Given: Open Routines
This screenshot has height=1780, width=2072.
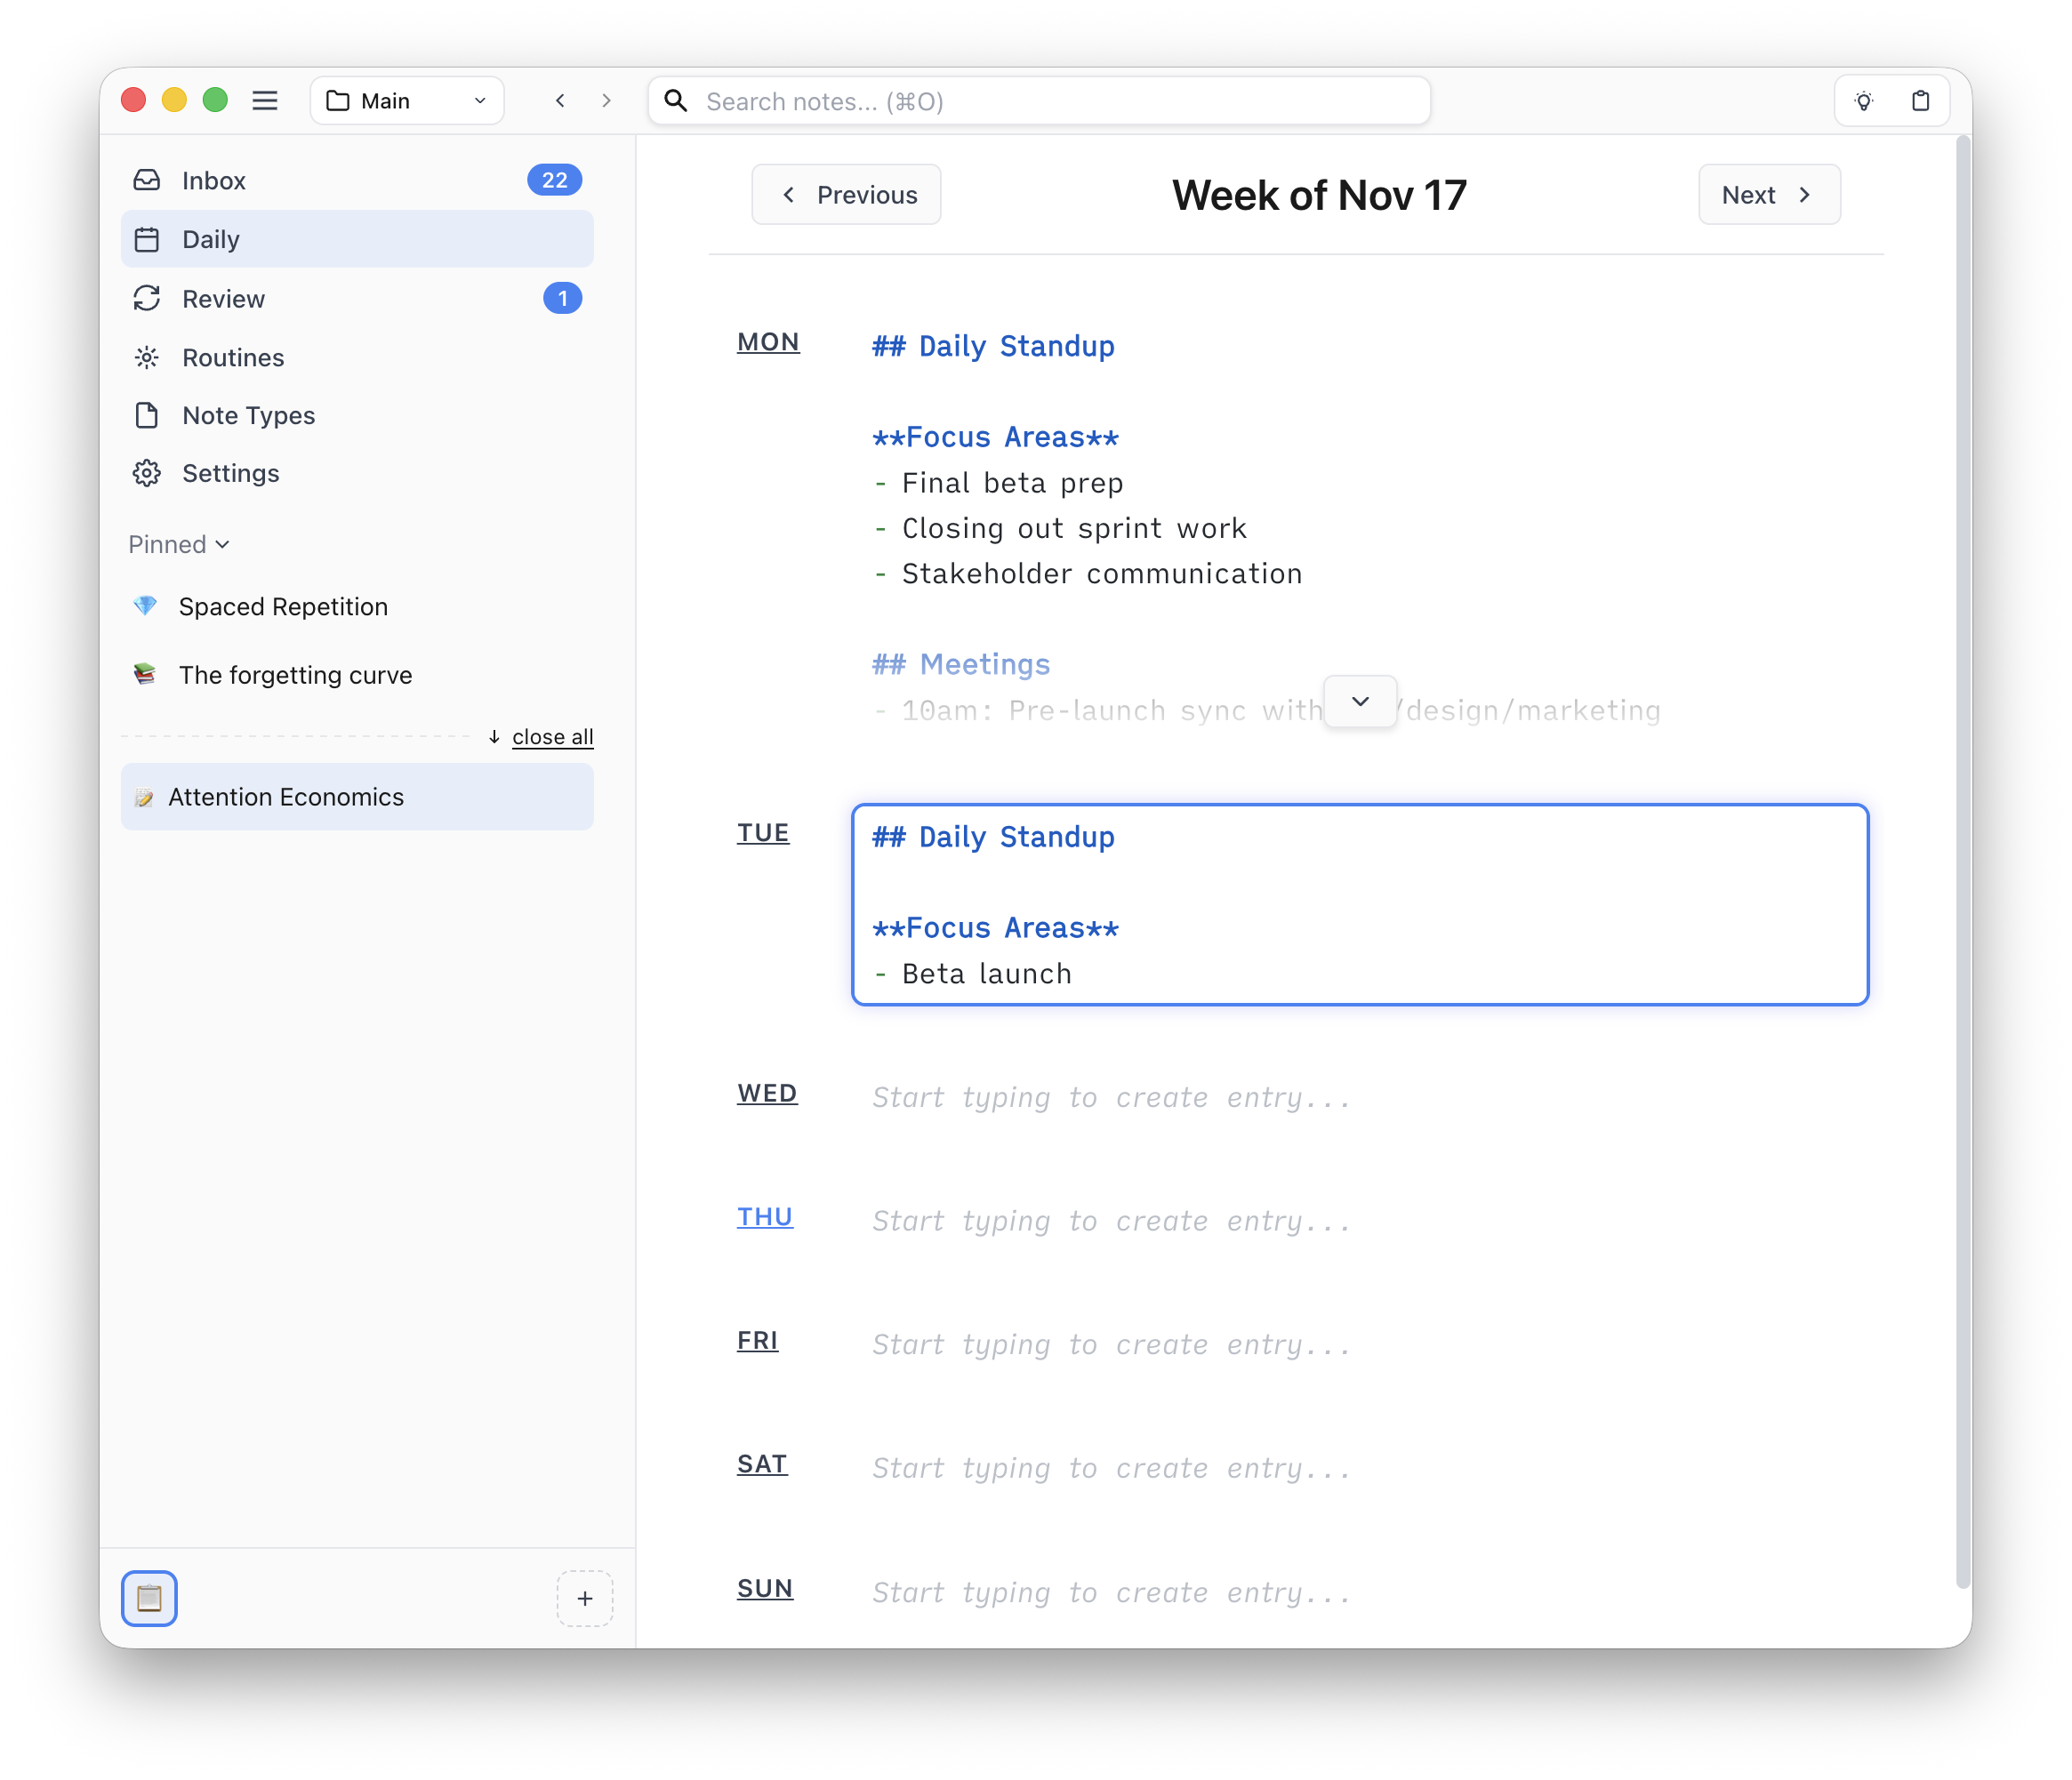Looking at the screenshot, I should click(x=232, y=357).
